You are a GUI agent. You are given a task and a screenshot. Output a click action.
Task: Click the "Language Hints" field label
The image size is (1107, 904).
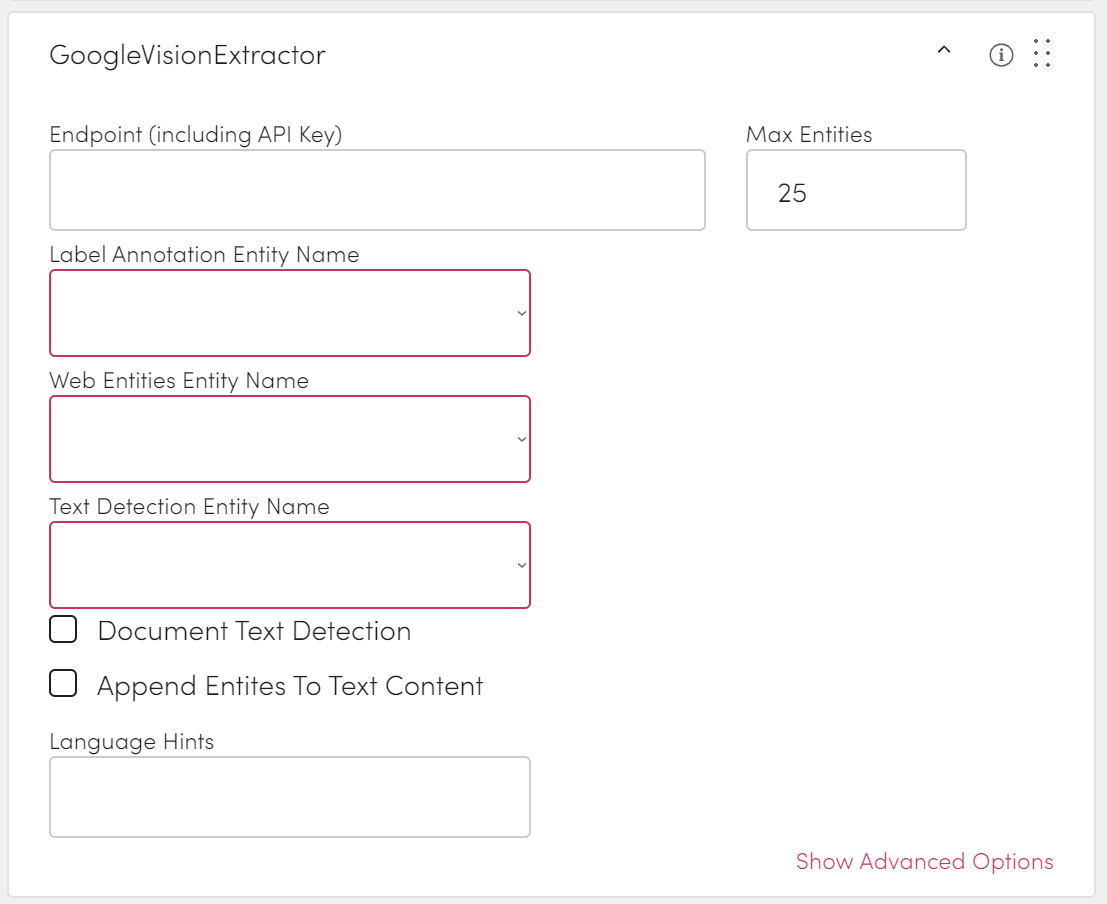click(x=132, y=742)
